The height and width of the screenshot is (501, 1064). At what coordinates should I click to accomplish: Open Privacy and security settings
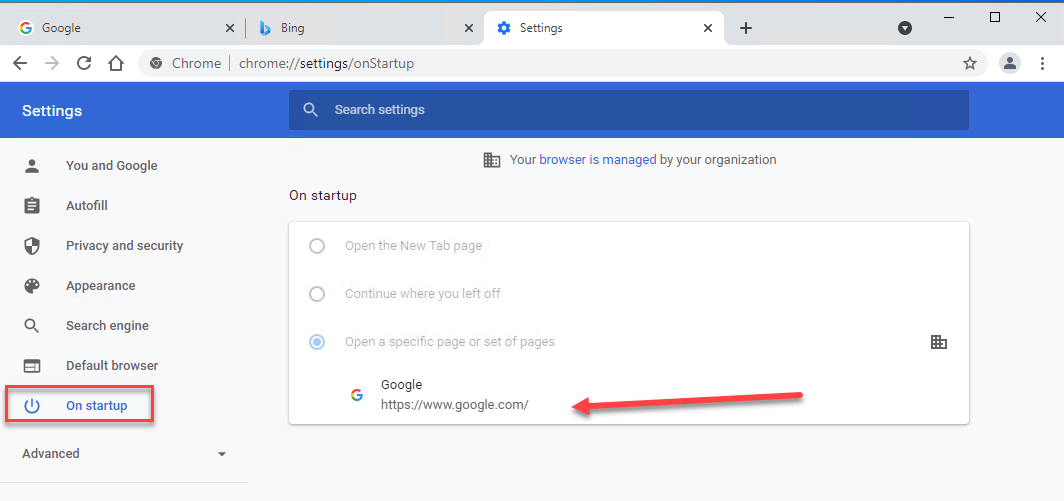pyautogui.click(x=124, y=246)
